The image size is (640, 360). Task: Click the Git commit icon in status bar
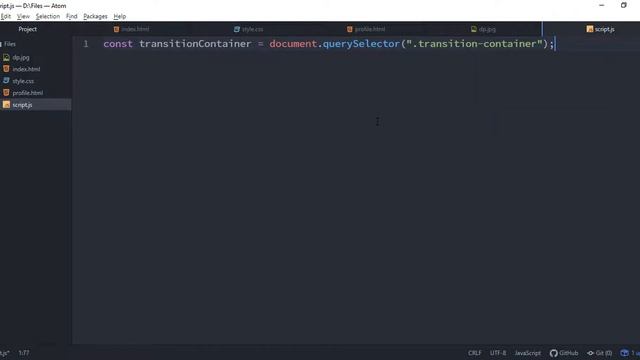pyautogui.click(x=590, y=353)
